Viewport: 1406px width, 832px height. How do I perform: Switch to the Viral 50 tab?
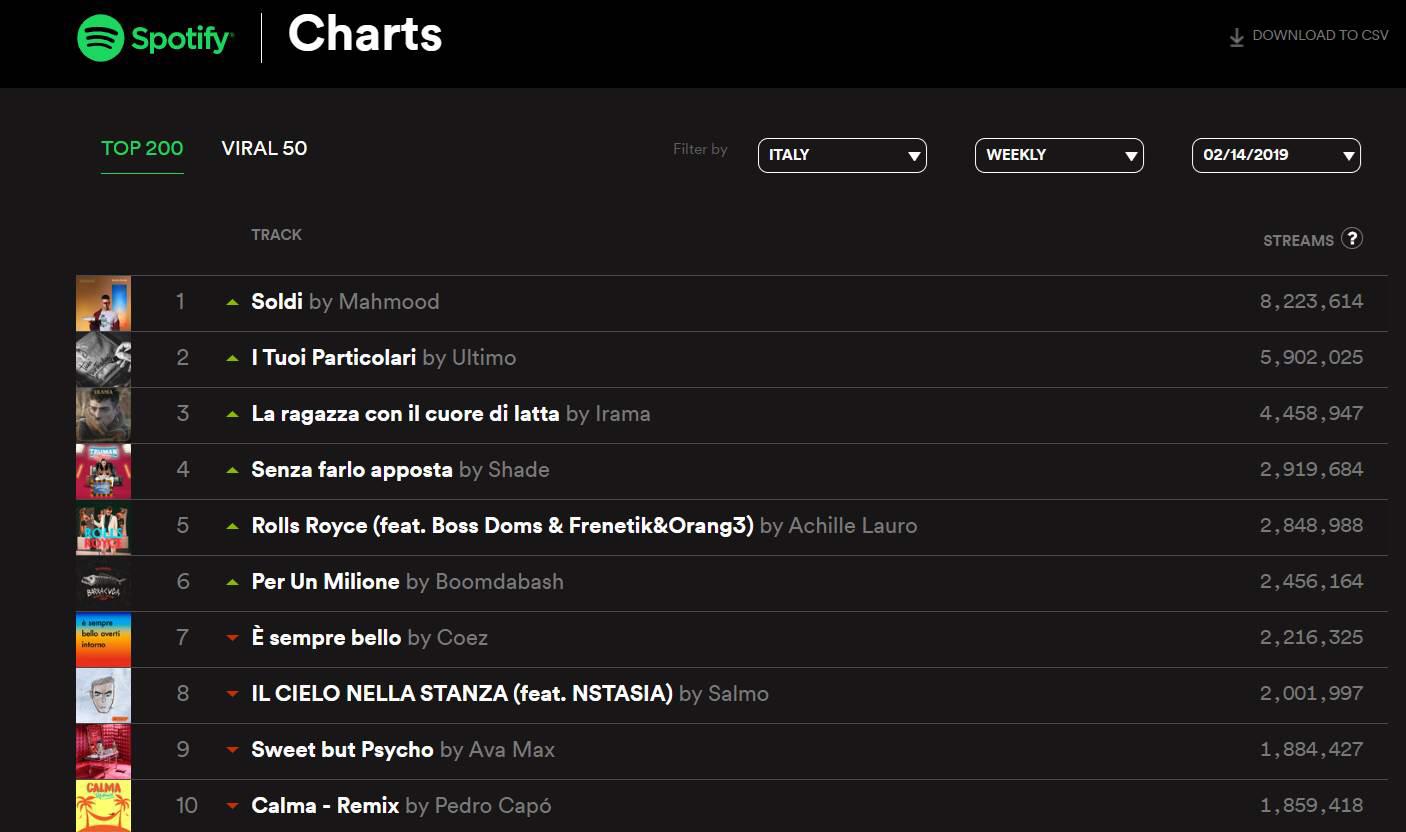pyautogui.click(x=264, y=148)
